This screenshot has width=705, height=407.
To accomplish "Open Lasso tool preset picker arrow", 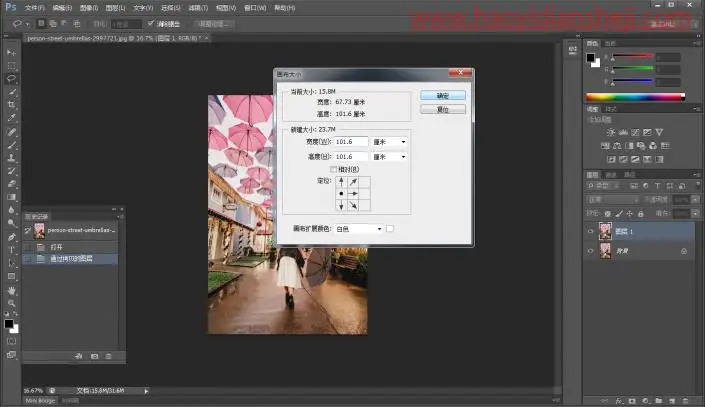I will pyautogui.click(x=27, y=24).
